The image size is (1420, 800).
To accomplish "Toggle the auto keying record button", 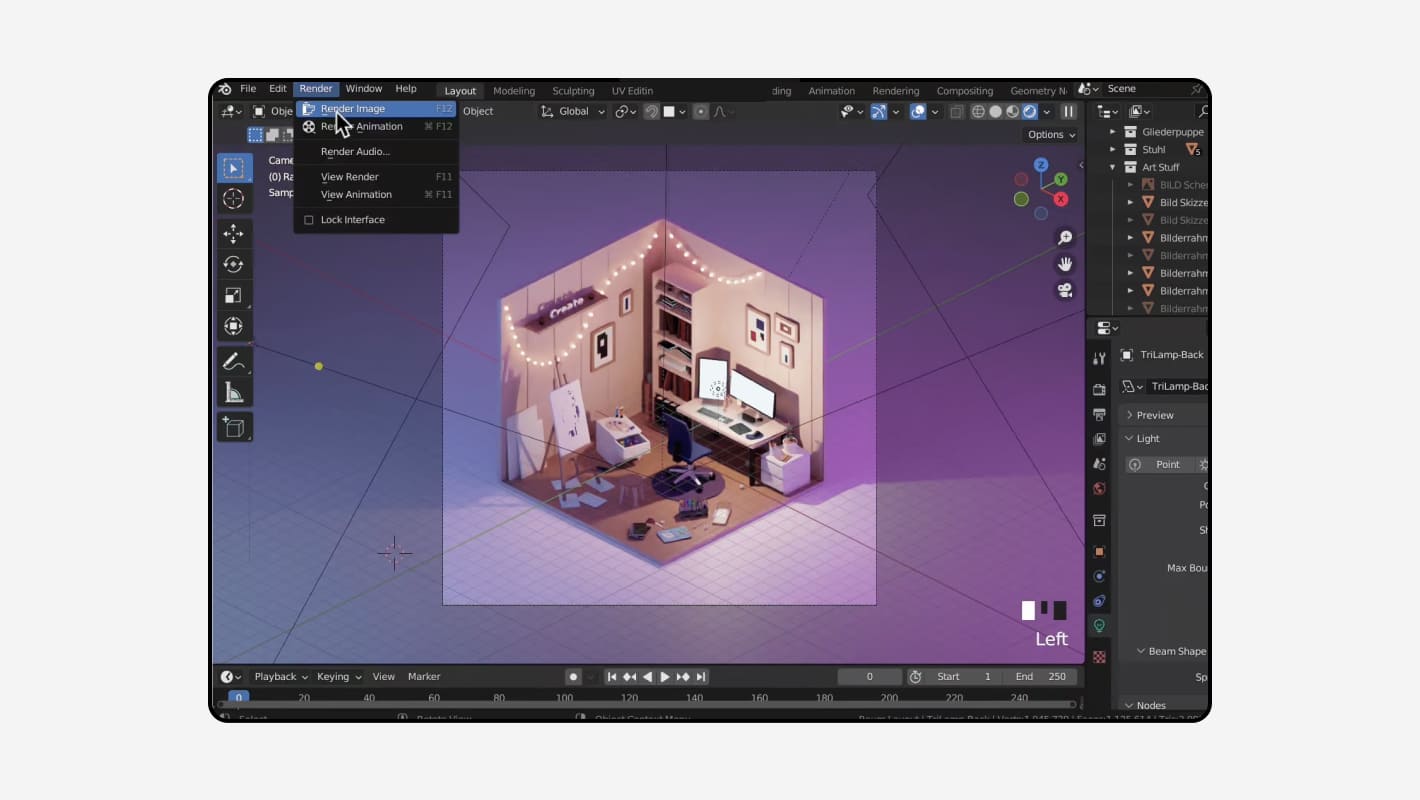I will coord(573,677).
